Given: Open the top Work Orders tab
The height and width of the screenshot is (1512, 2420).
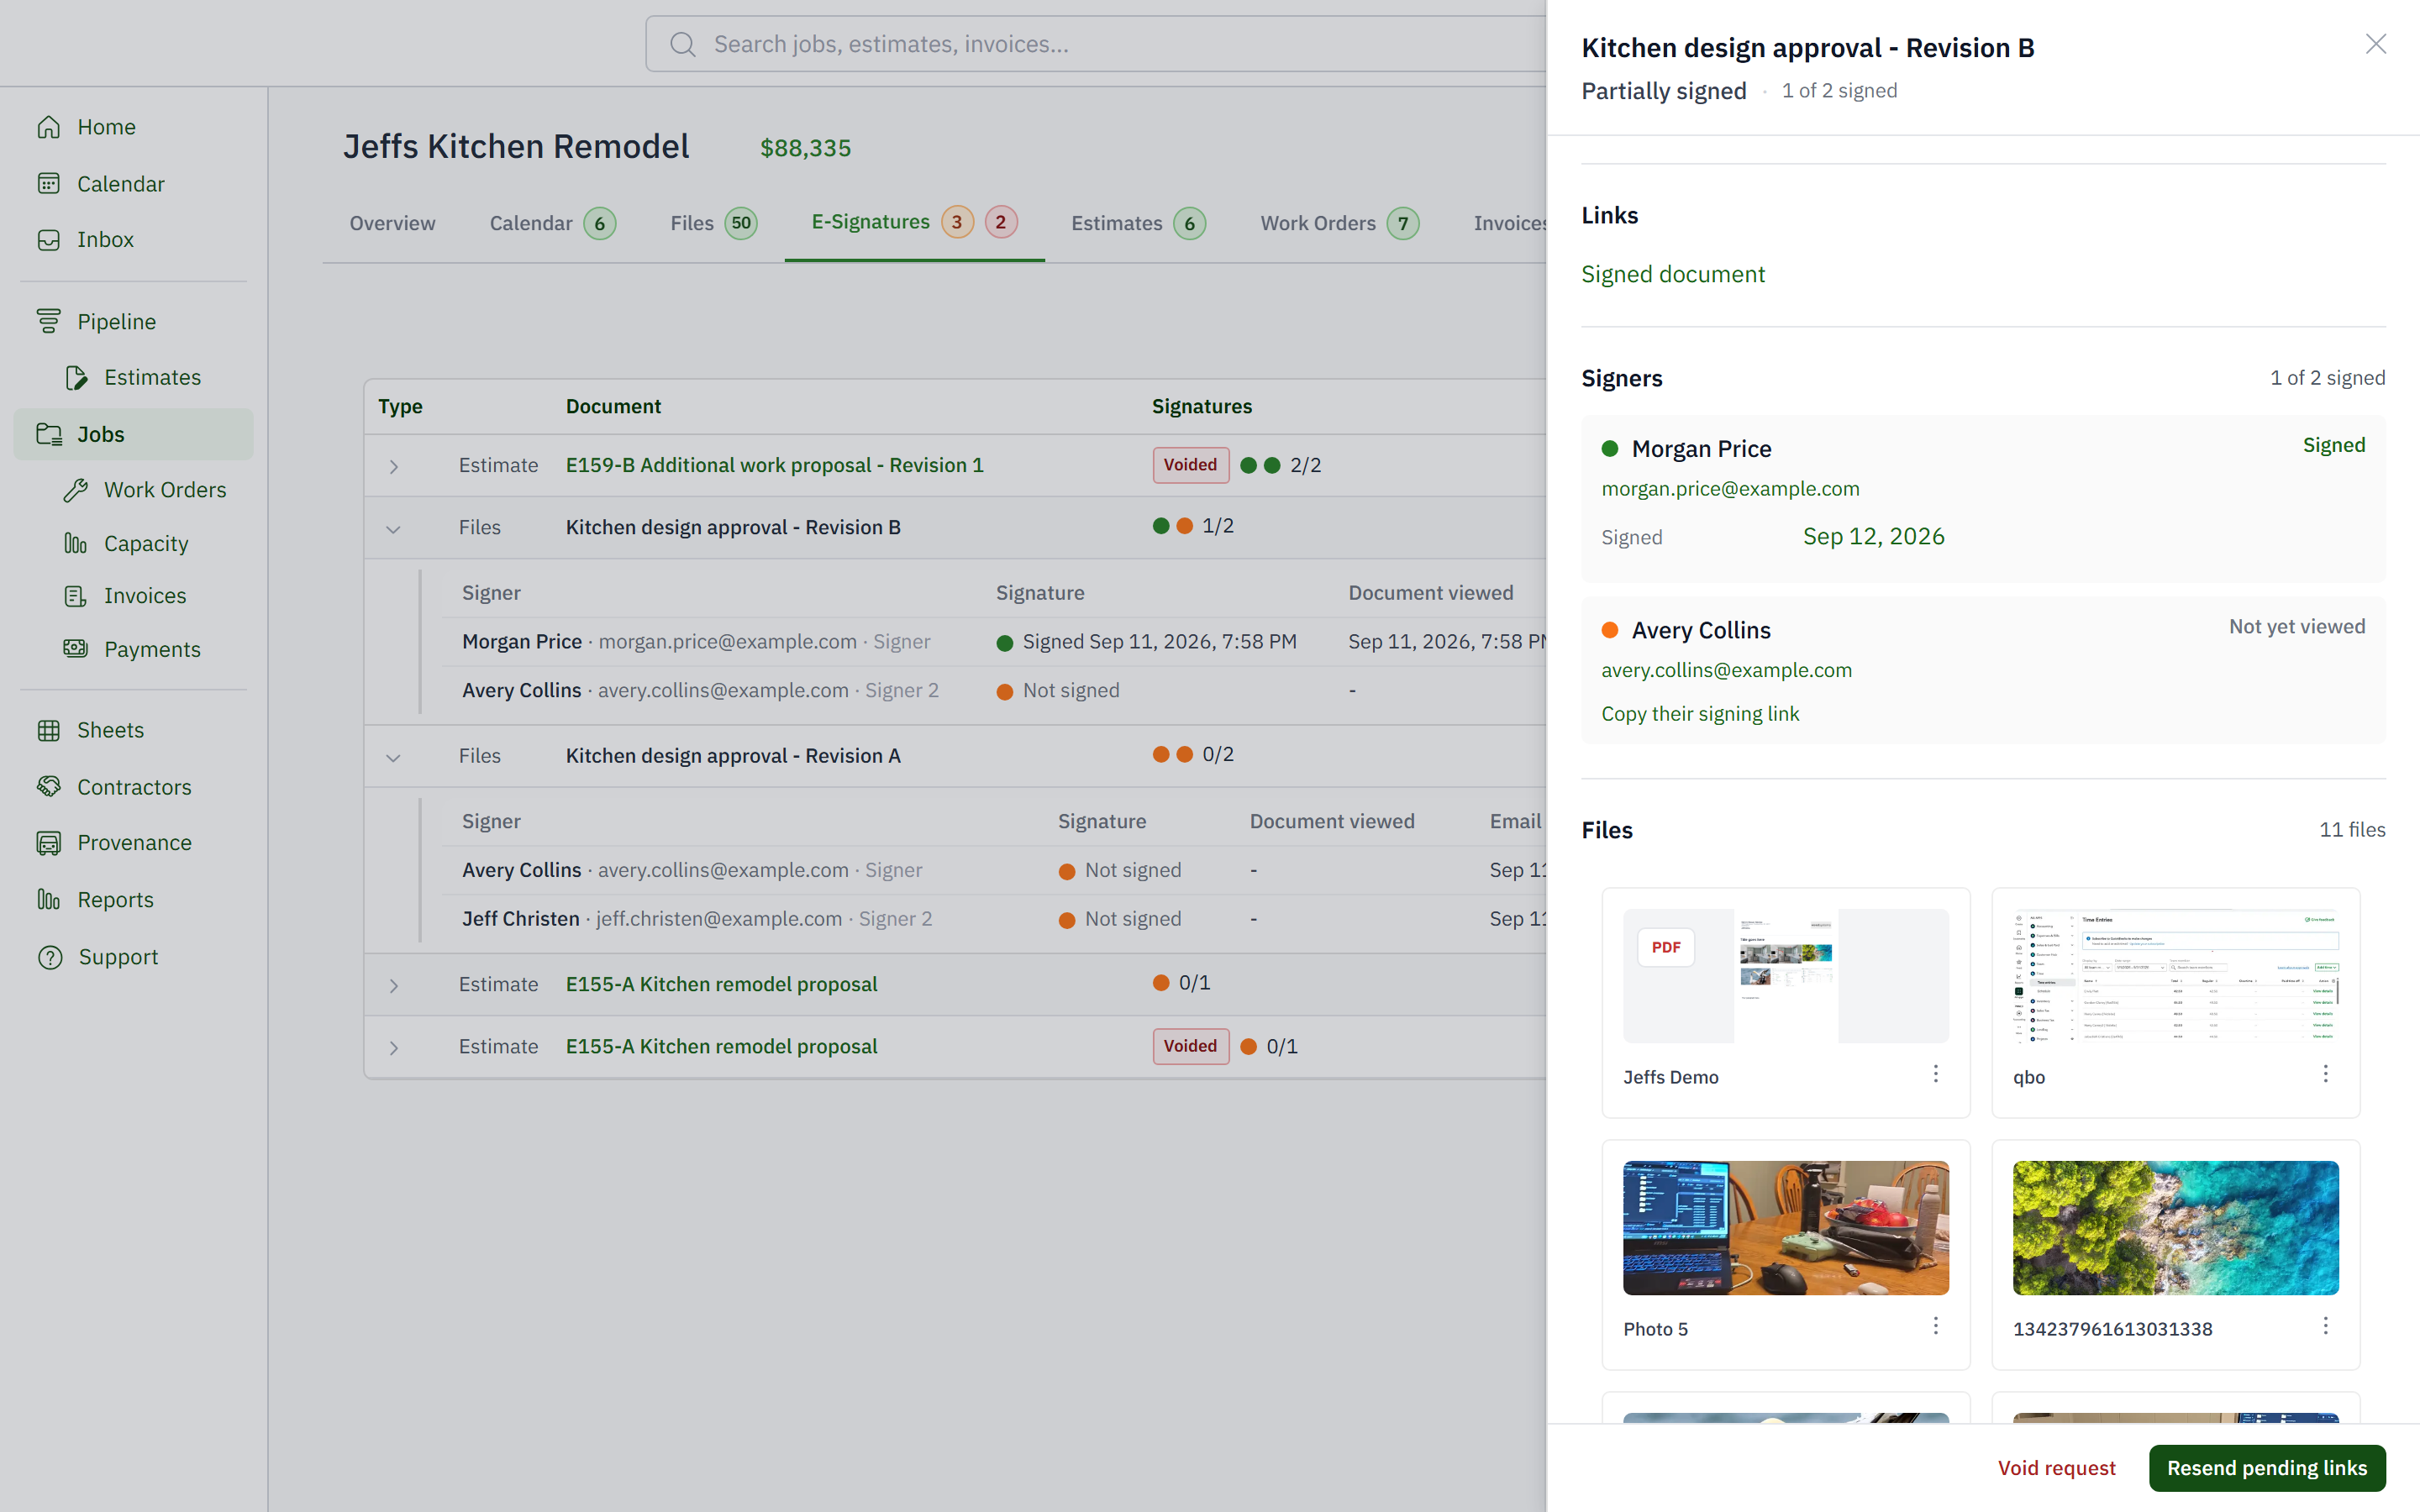Looking at the screenshot, I should point(1340,223).
